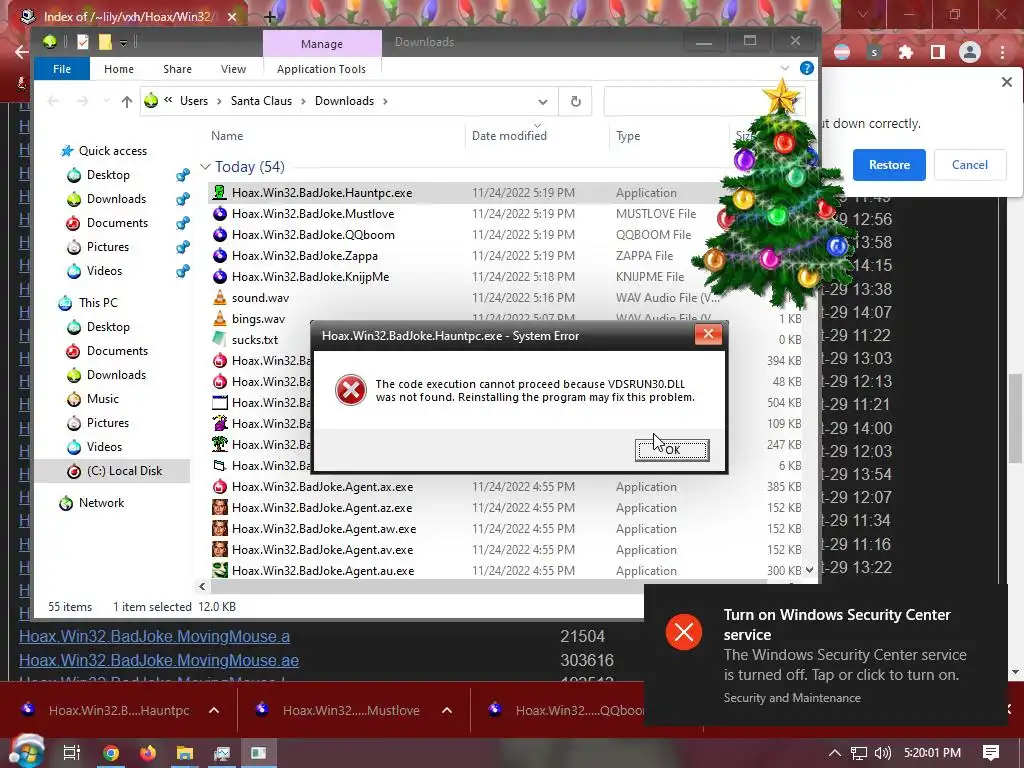Screen dimensions: 1024x768
Task: Switch to the Home ribbon tab
Action: click(118, 69)
